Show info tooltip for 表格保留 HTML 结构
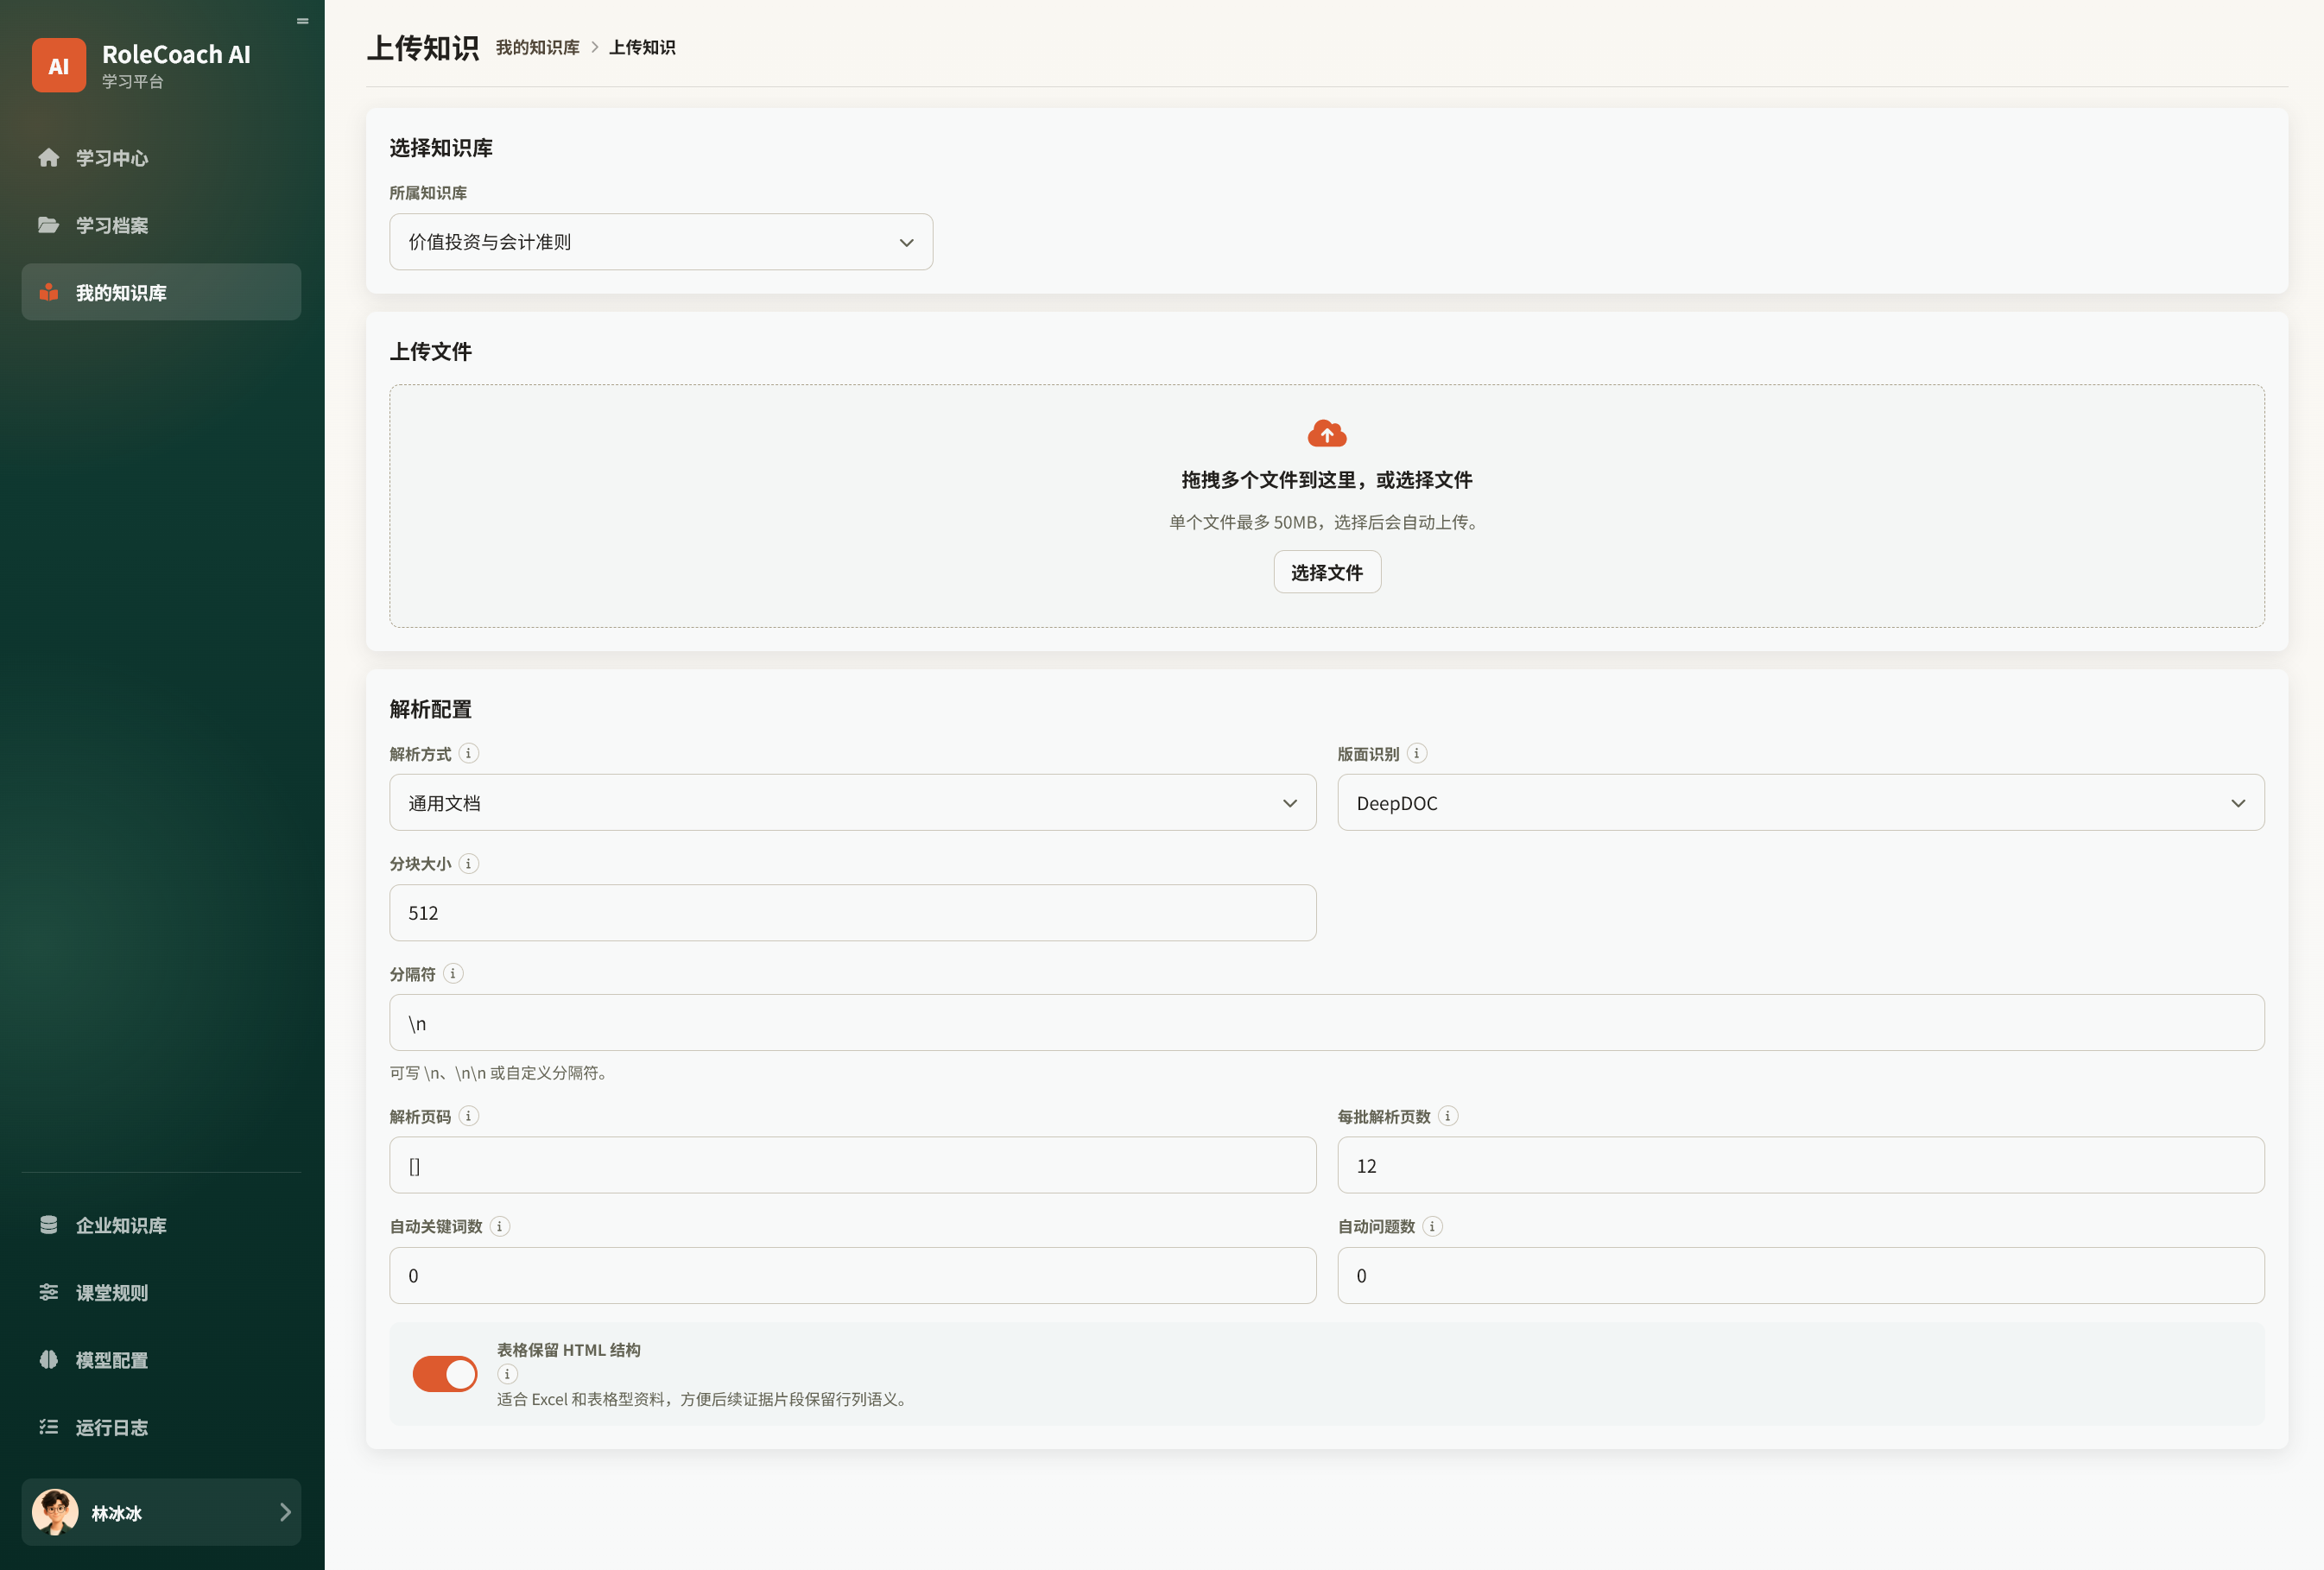The image size is (2324, 1570). [507, 1374]
